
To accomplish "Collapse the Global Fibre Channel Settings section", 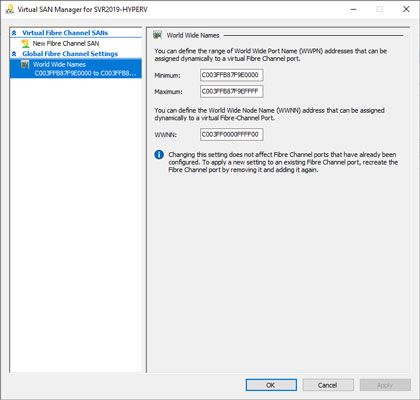I will point(14,54).
